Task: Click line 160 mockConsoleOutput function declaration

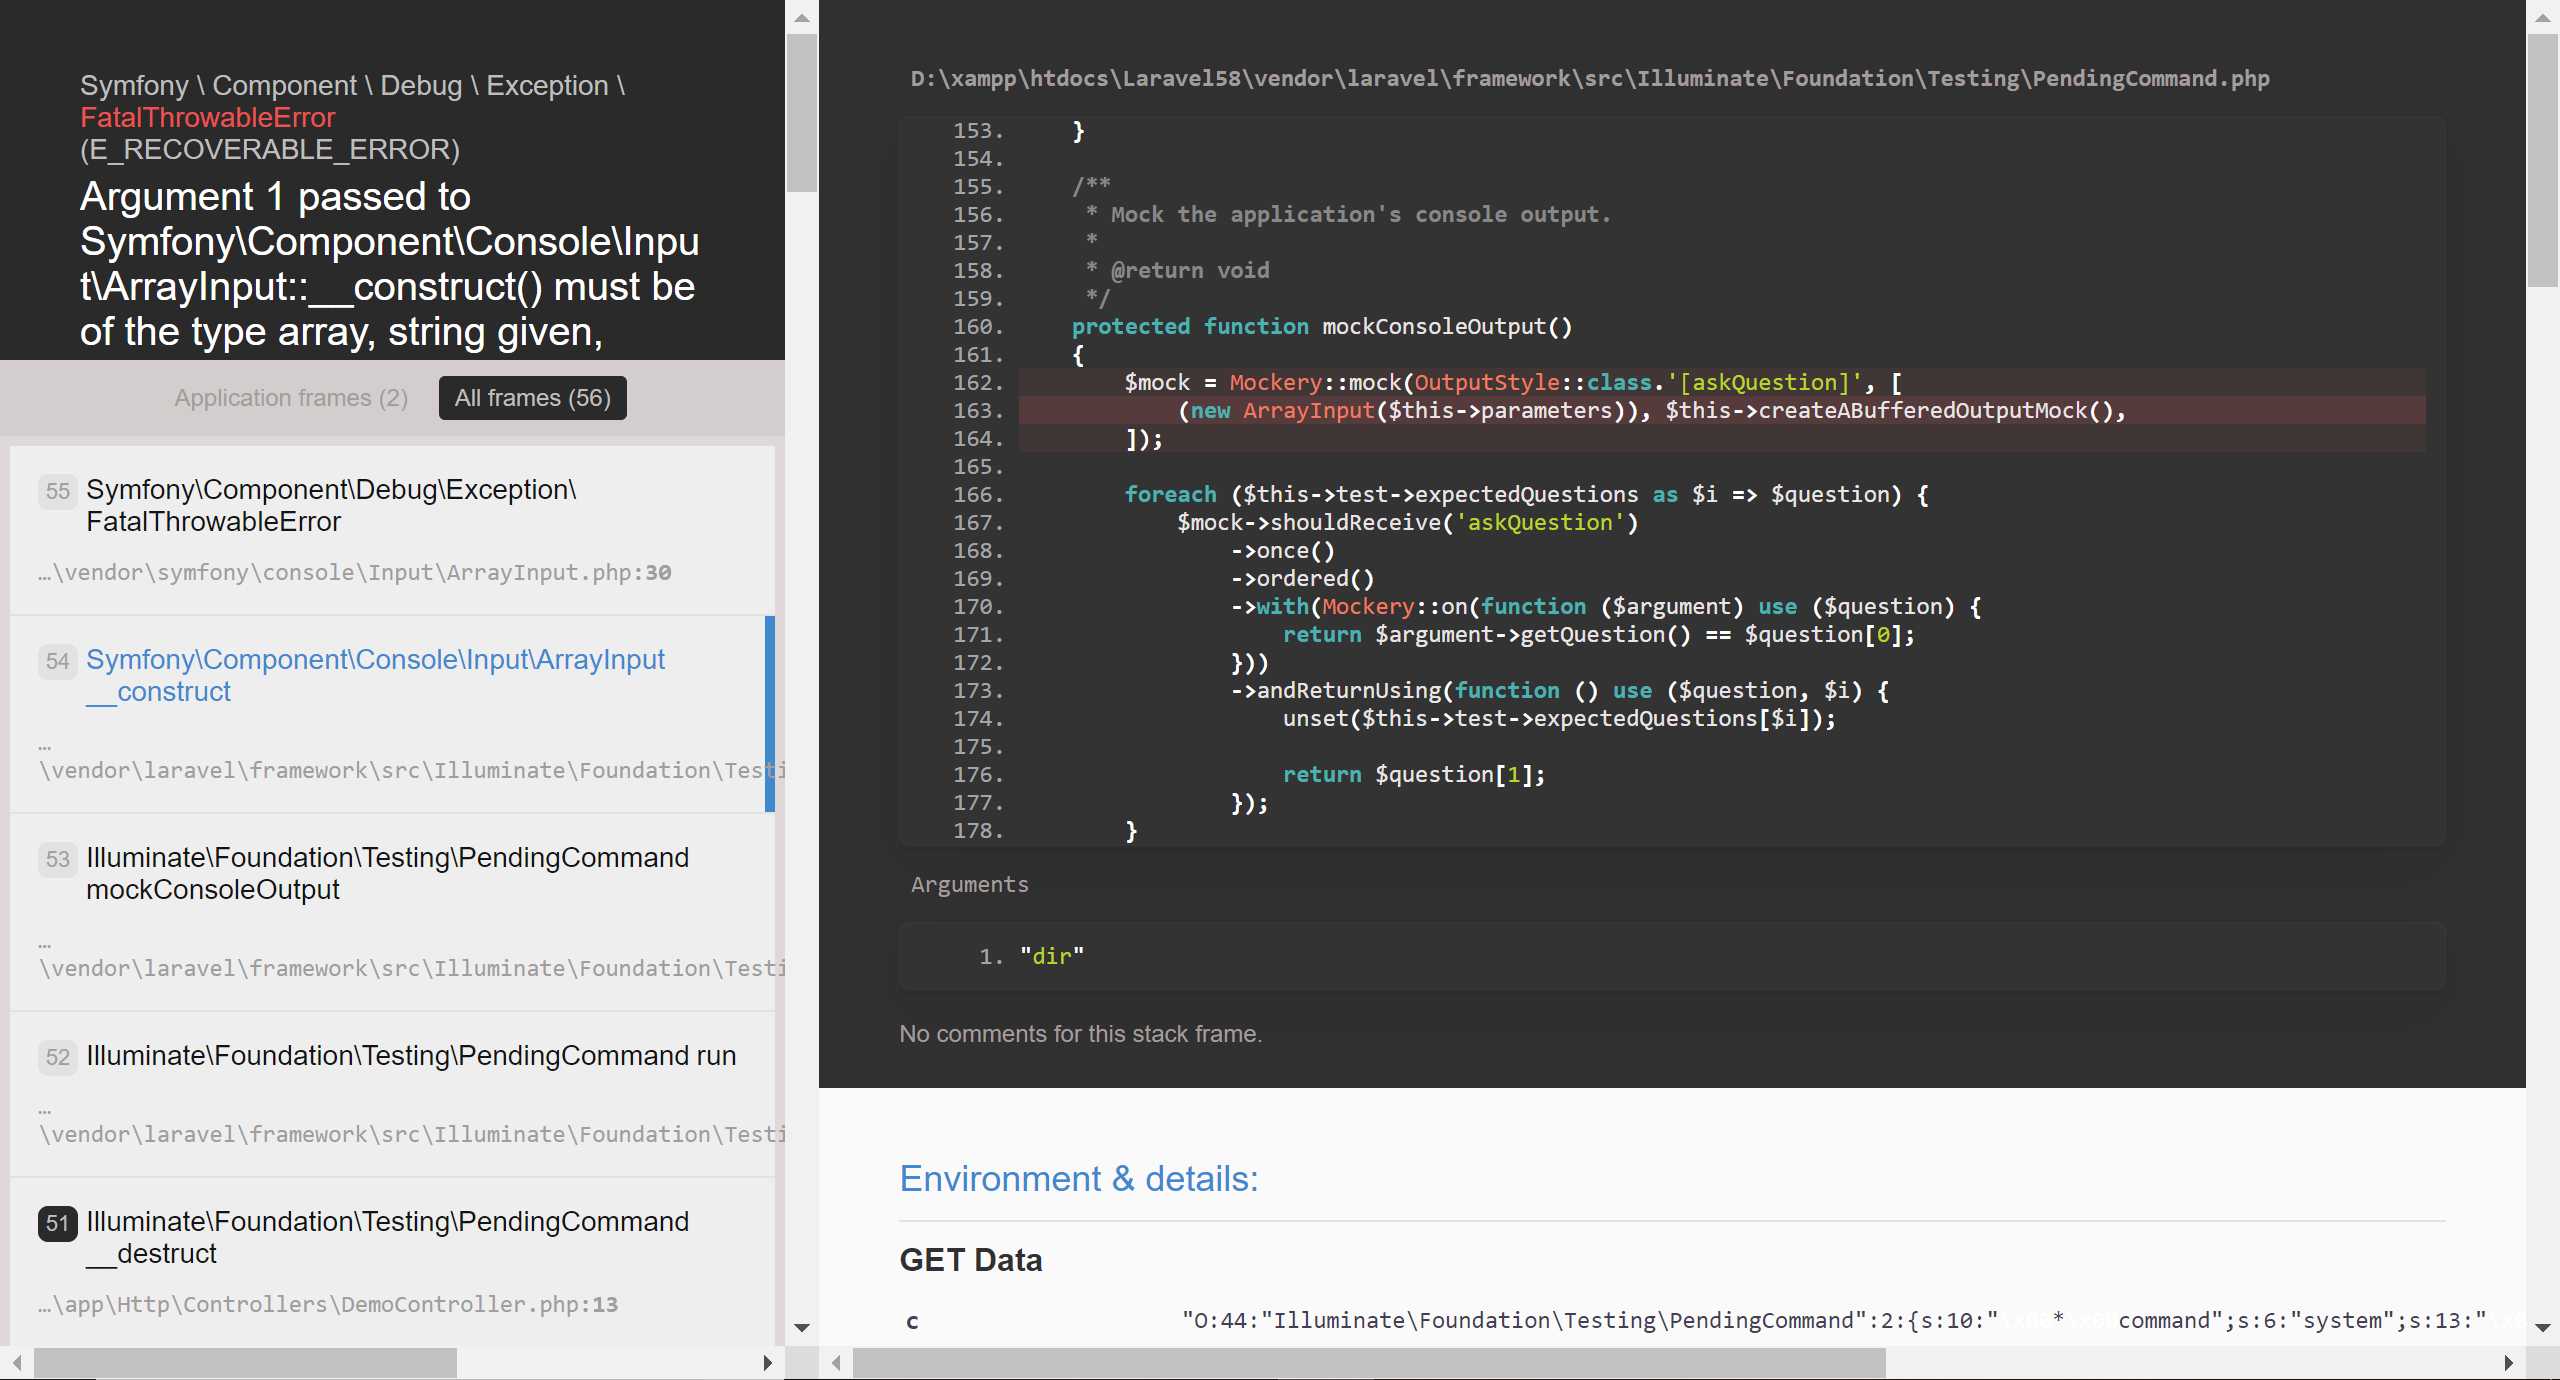Action: click(1322, 327)
